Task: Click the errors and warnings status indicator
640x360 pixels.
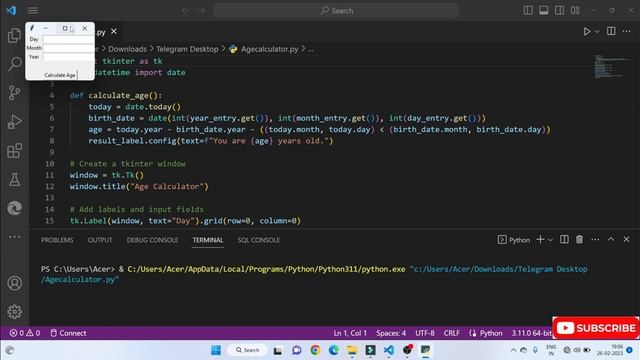Action: click(x=25, y=333)
